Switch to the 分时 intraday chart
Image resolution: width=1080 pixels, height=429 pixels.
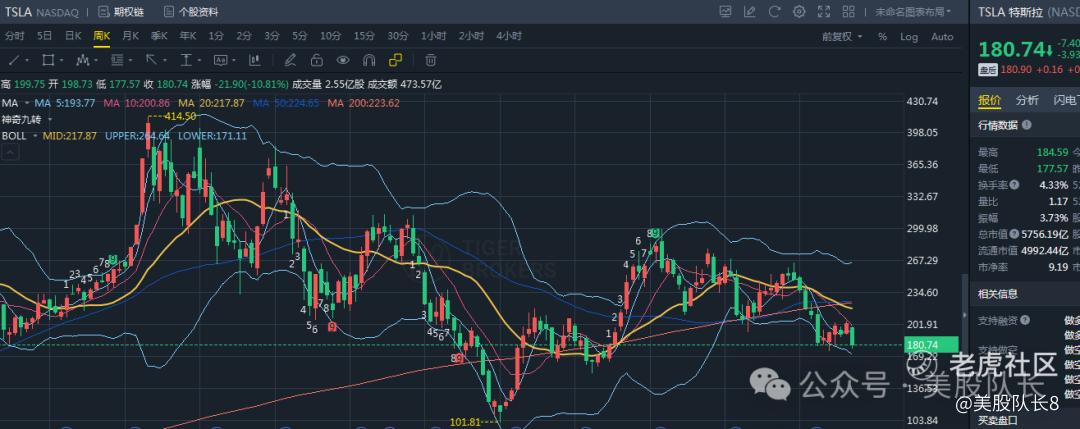click(x=14, y=36)
